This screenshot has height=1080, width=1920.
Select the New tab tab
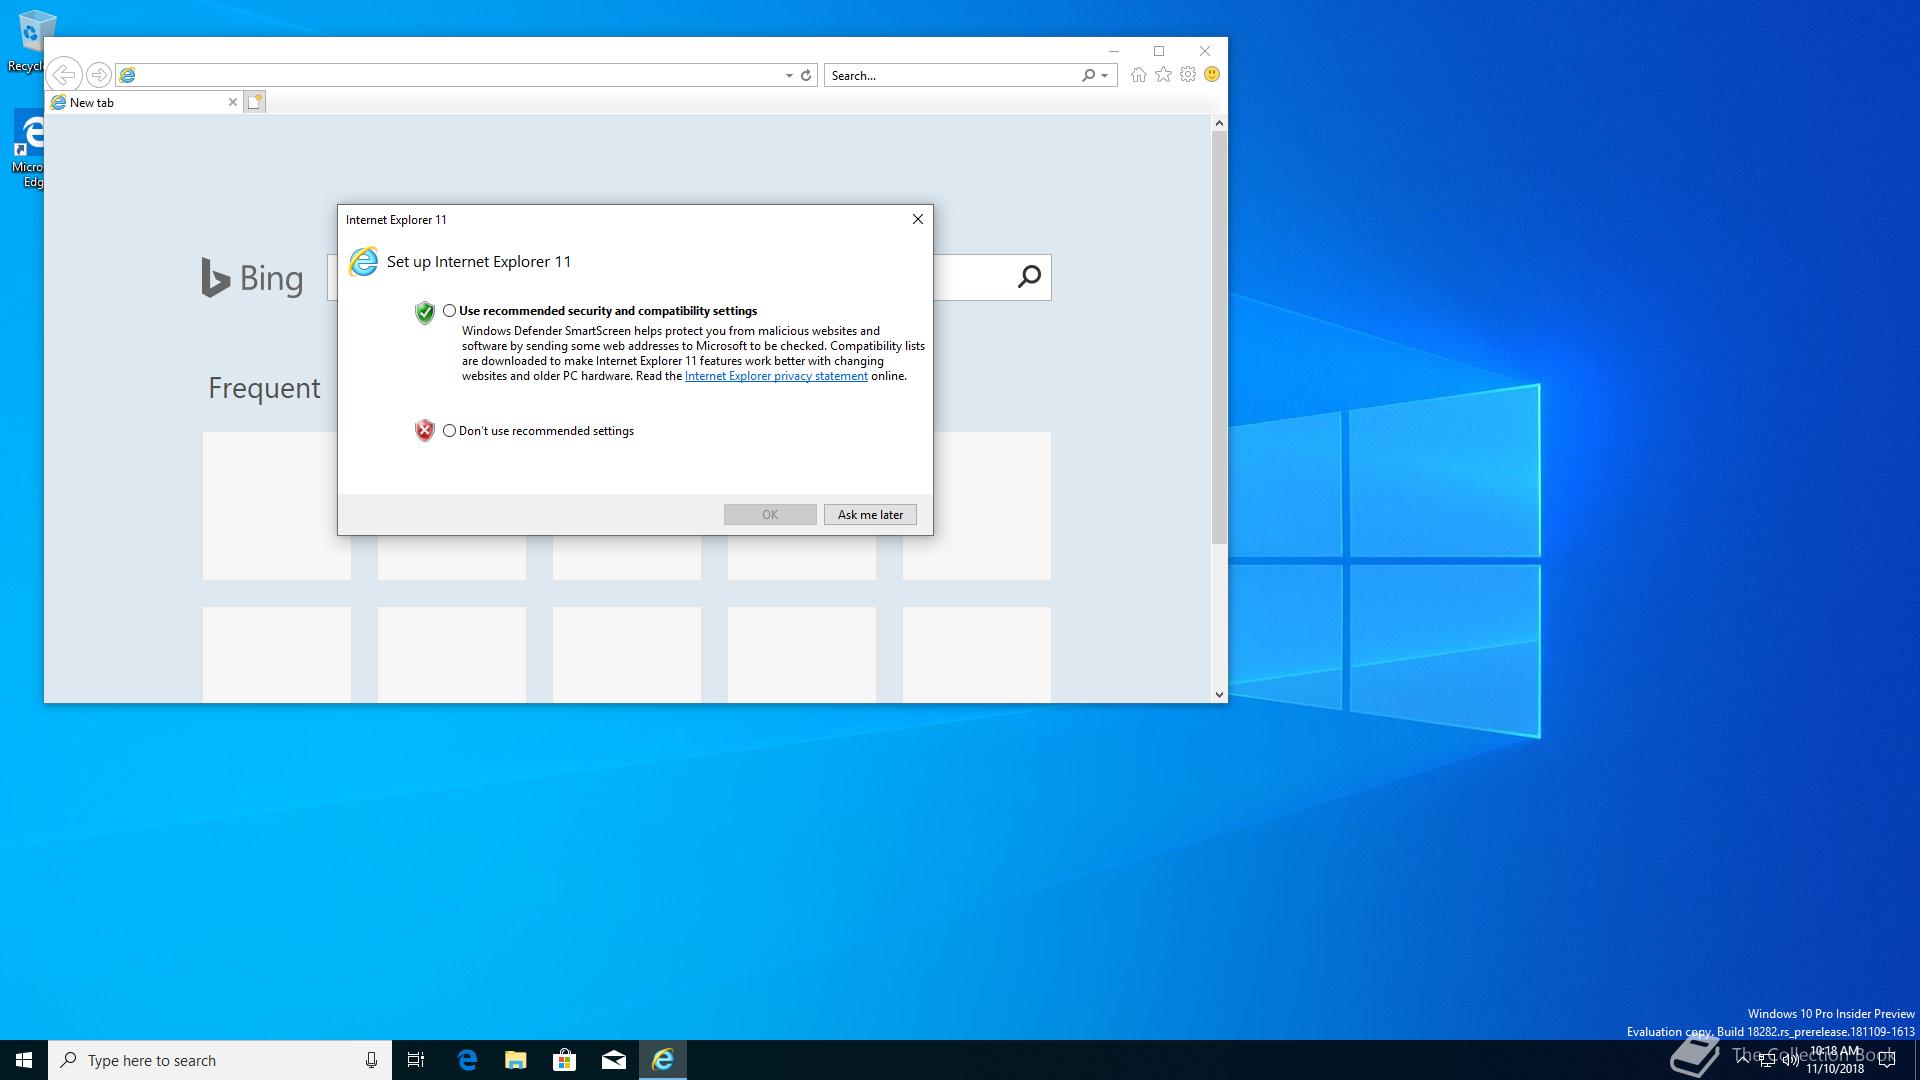click(x=143, y=102)
